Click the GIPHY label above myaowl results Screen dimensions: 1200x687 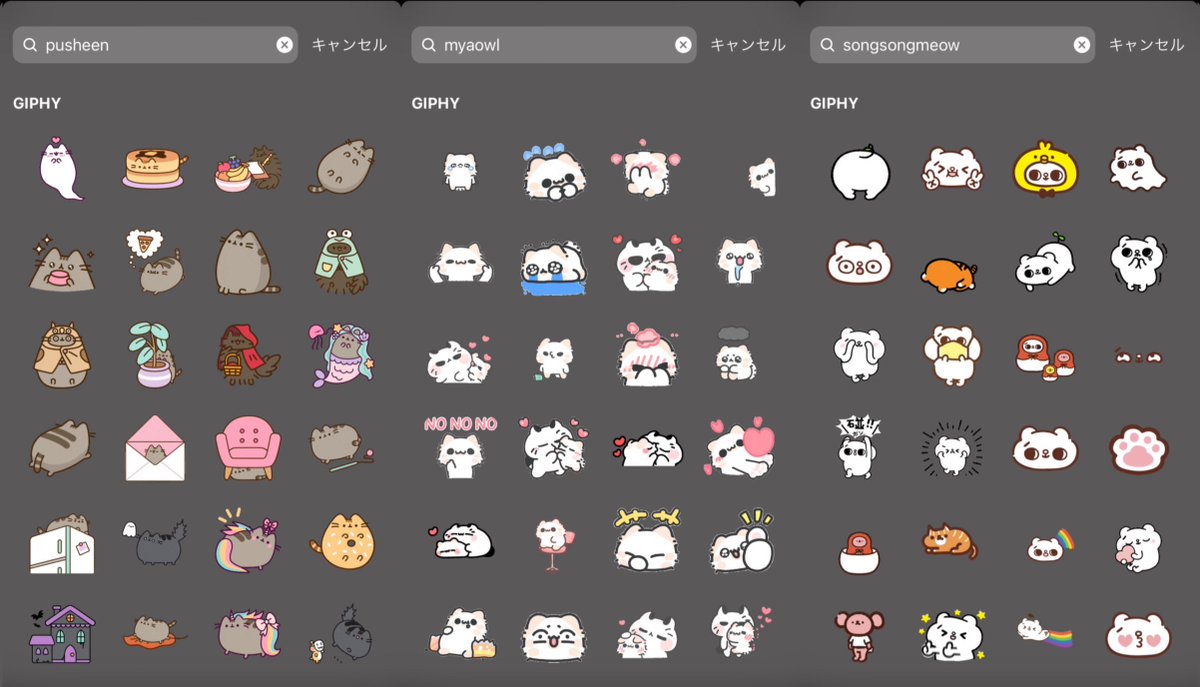point(436,103)
